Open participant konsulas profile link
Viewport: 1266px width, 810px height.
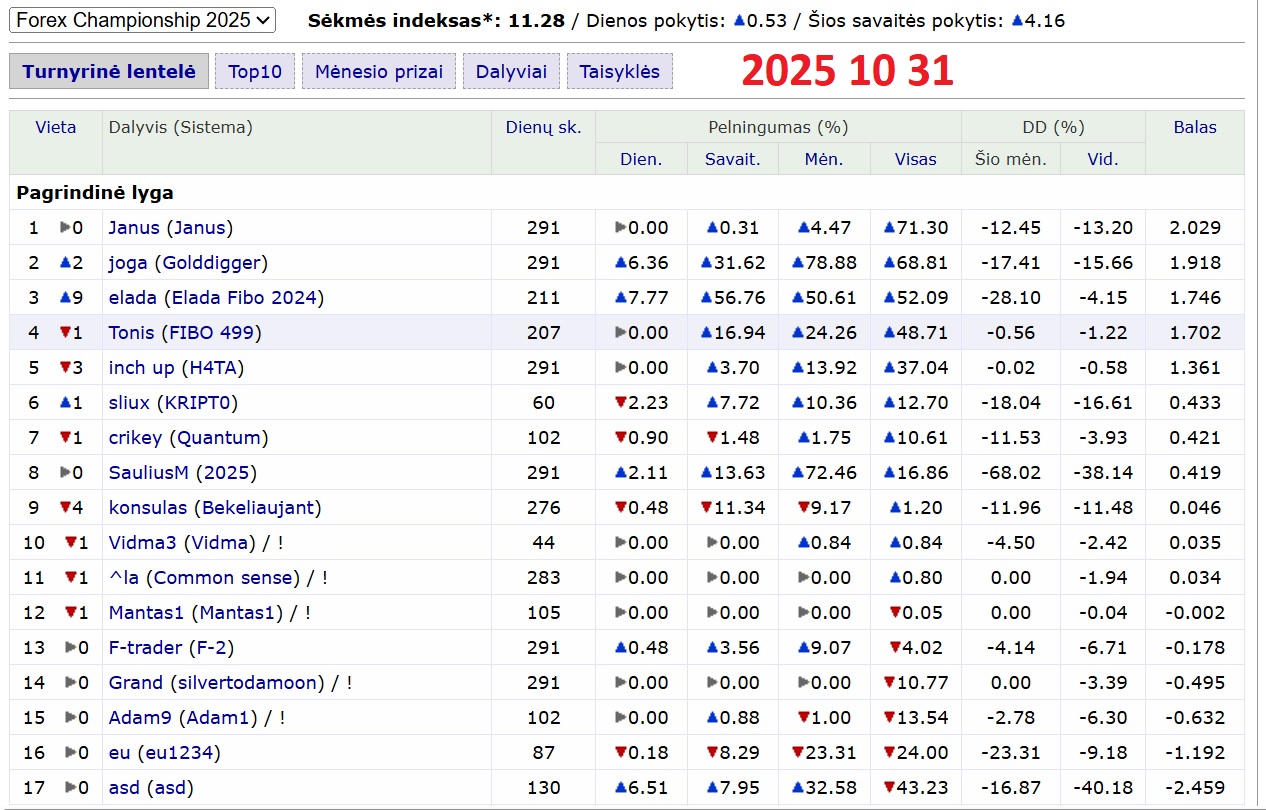tap(148, 508)
